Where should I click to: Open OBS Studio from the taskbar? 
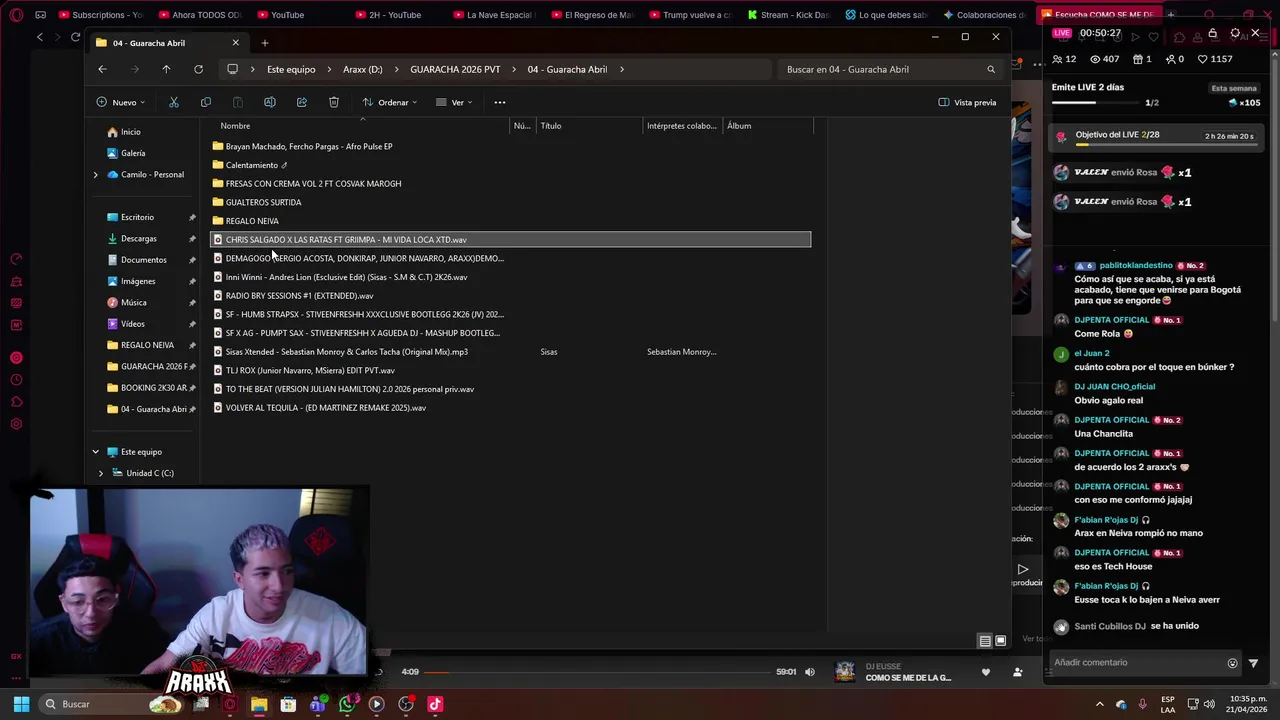pyautogui.click(x=406, y=704)
